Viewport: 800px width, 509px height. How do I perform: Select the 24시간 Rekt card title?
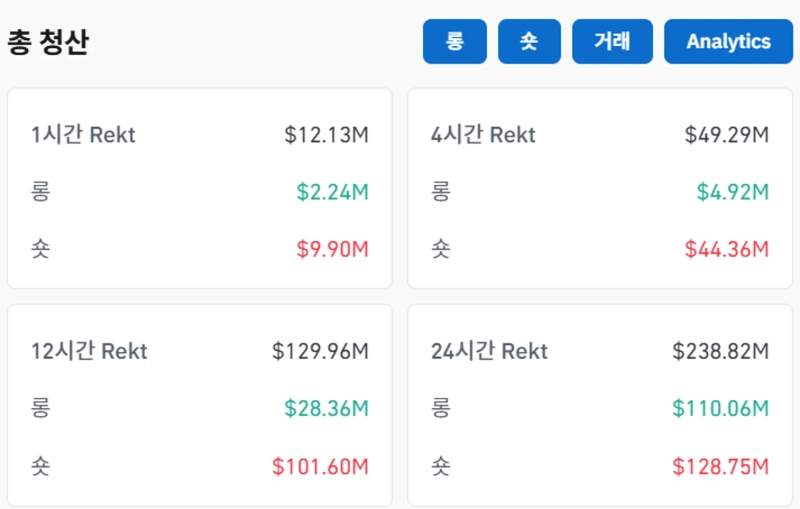coord(489,351)
